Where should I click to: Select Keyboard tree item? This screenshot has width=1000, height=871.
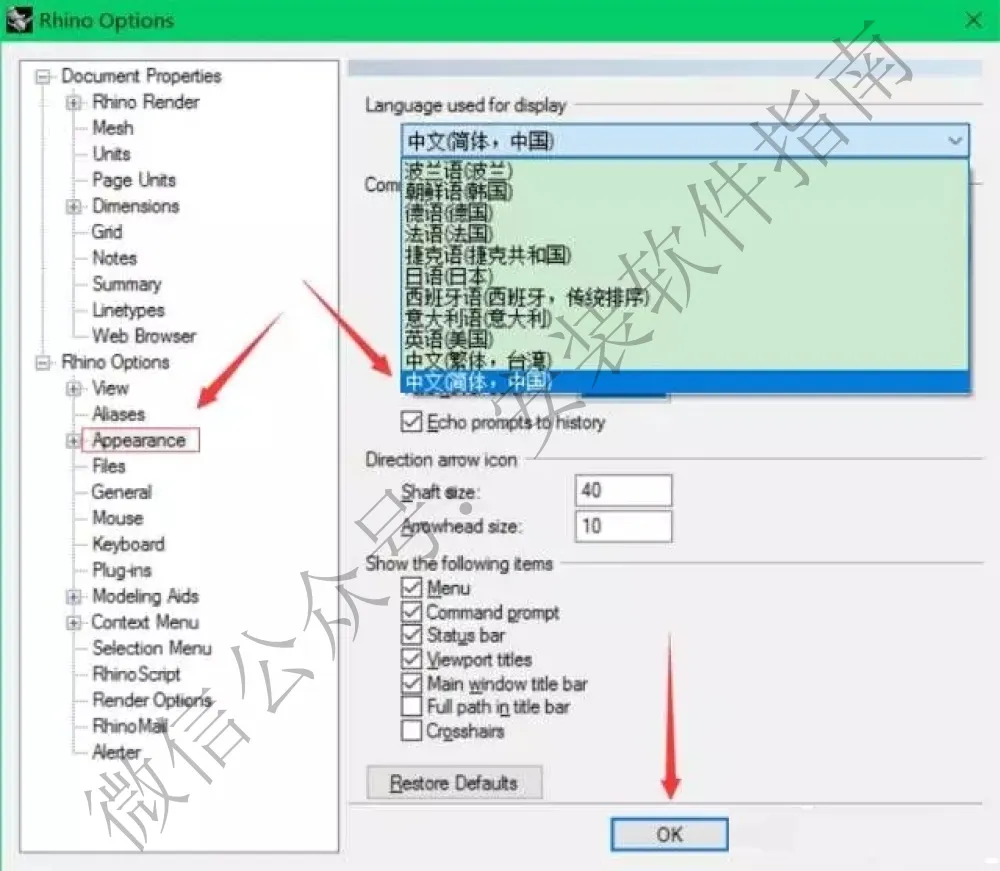[129, 545]
